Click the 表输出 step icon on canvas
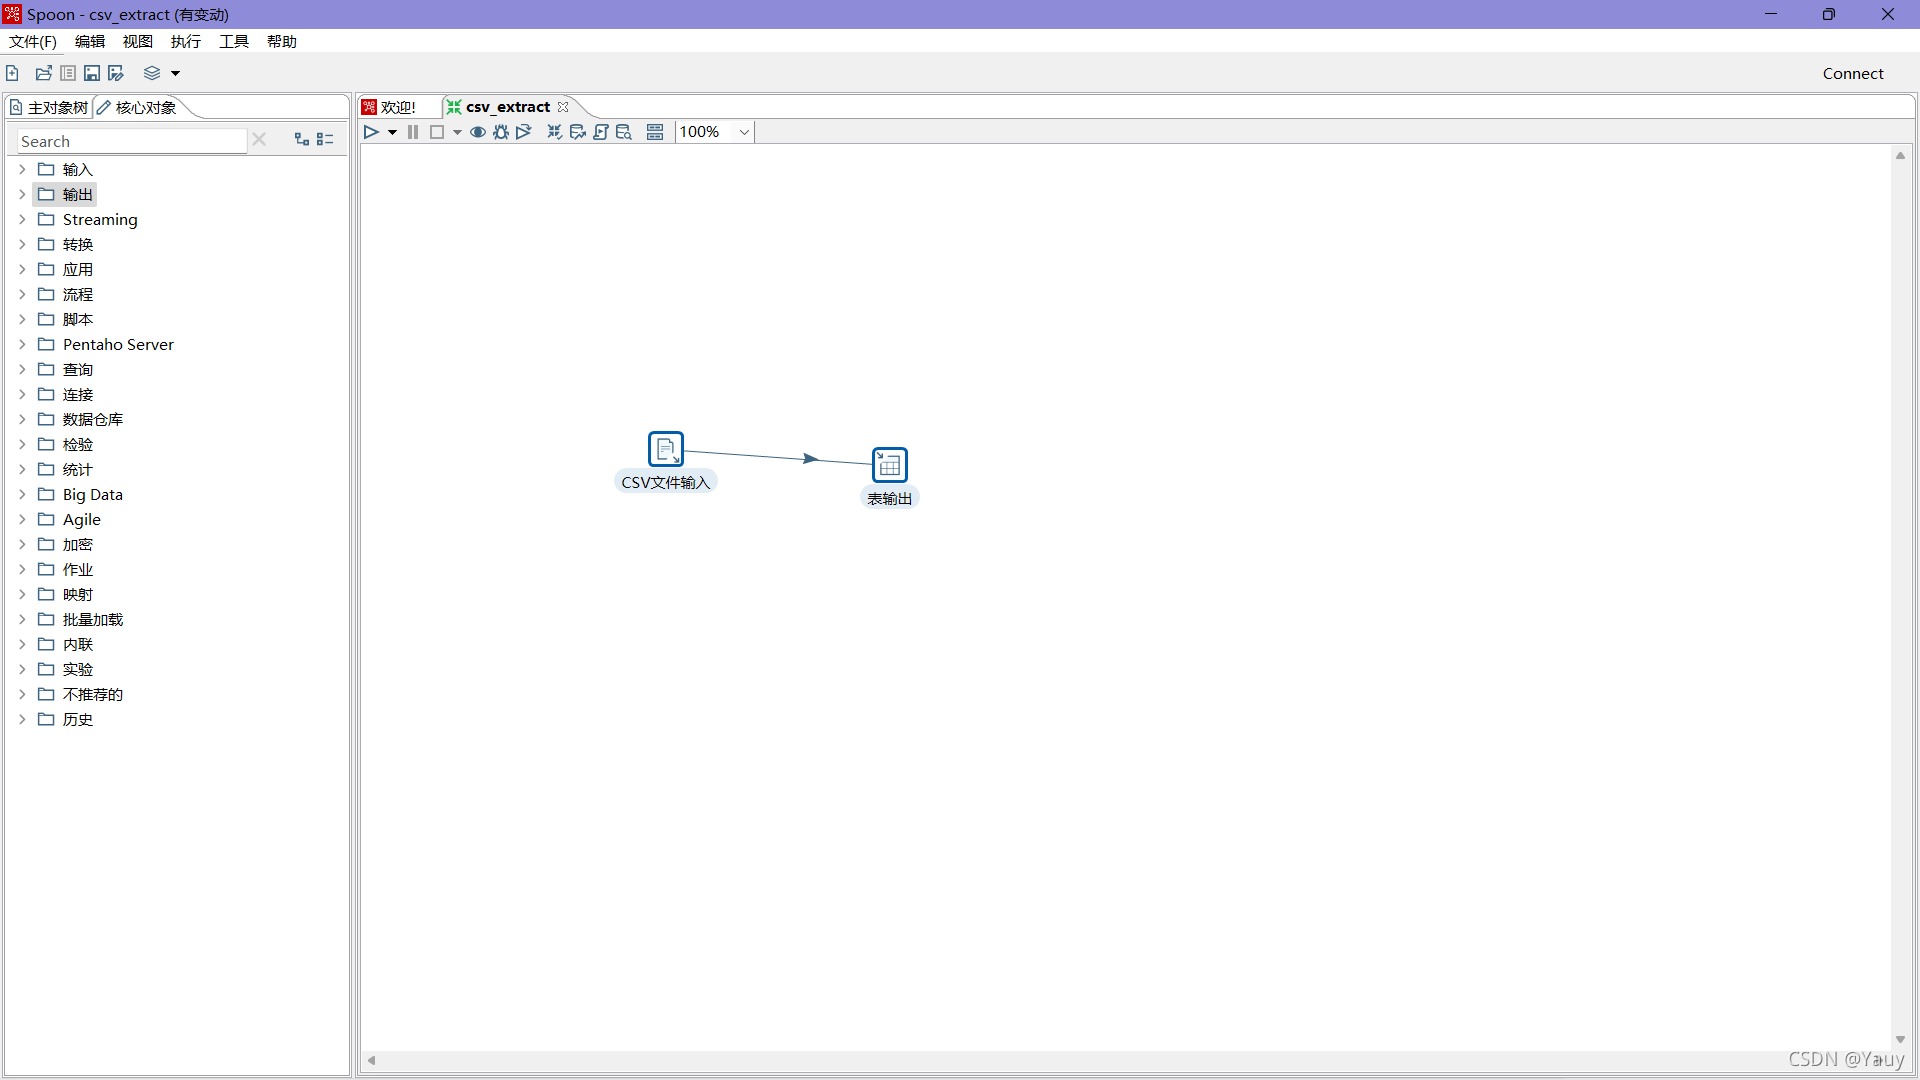Viewport: 1920px width, 1080px height. (x=889, y=465)
